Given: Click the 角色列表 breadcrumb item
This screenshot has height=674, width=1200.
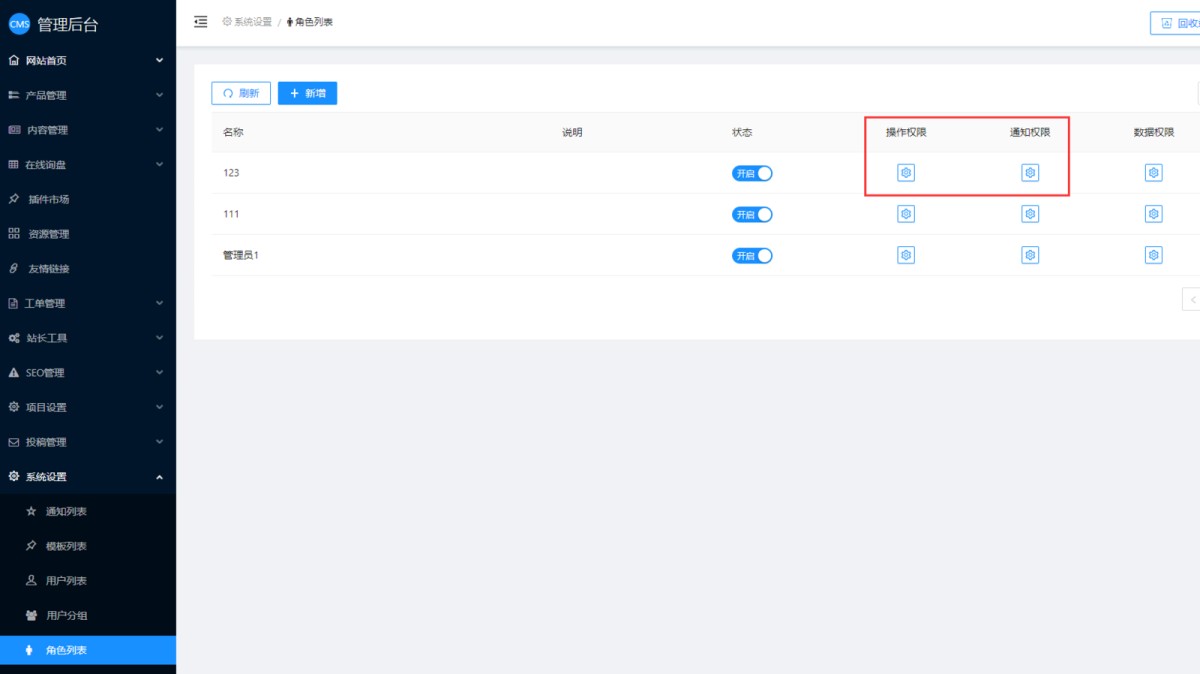Looking at the screenshot, I should coord(310,21).
